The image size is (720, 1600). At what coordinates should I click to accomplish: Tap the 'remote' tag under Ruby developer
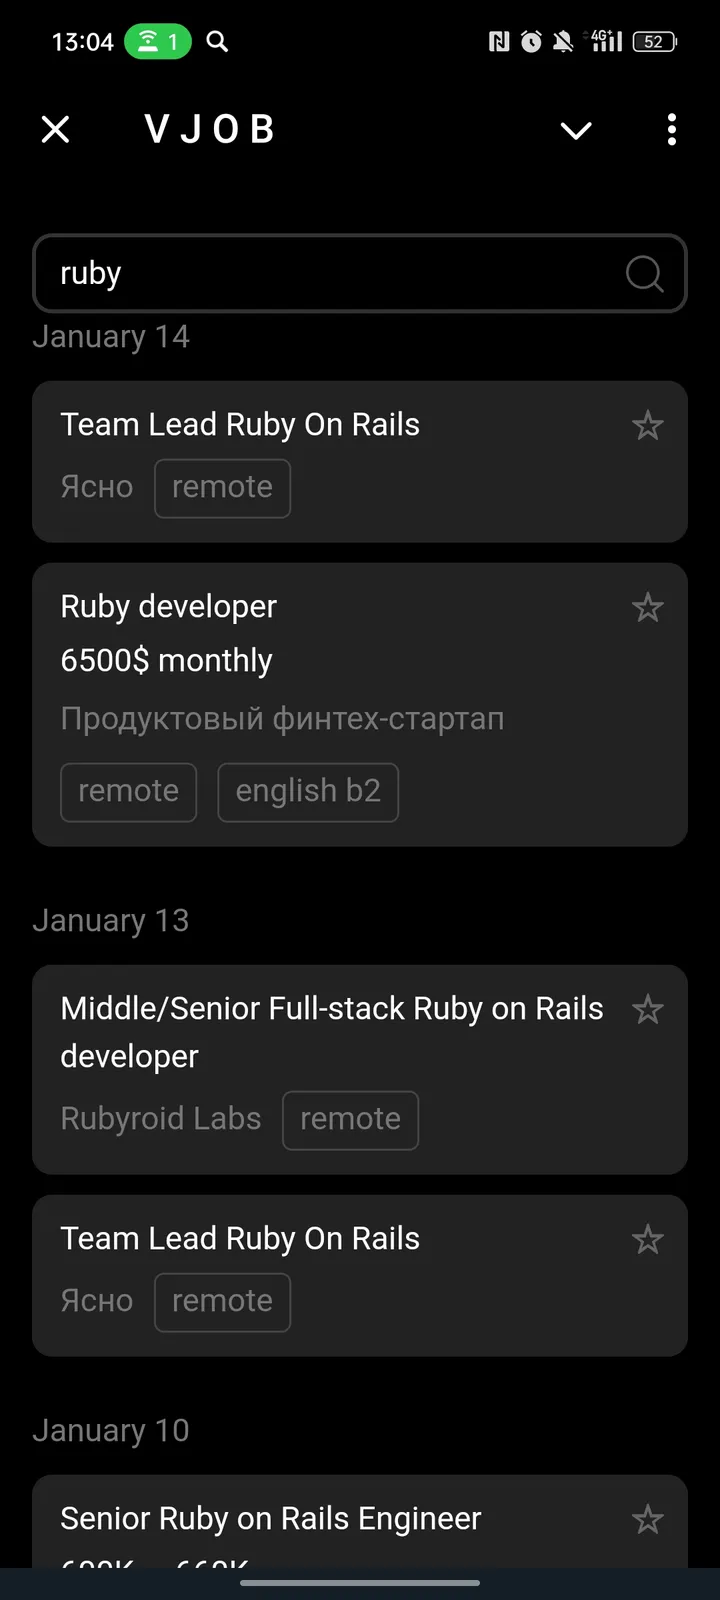pos(128,792)
